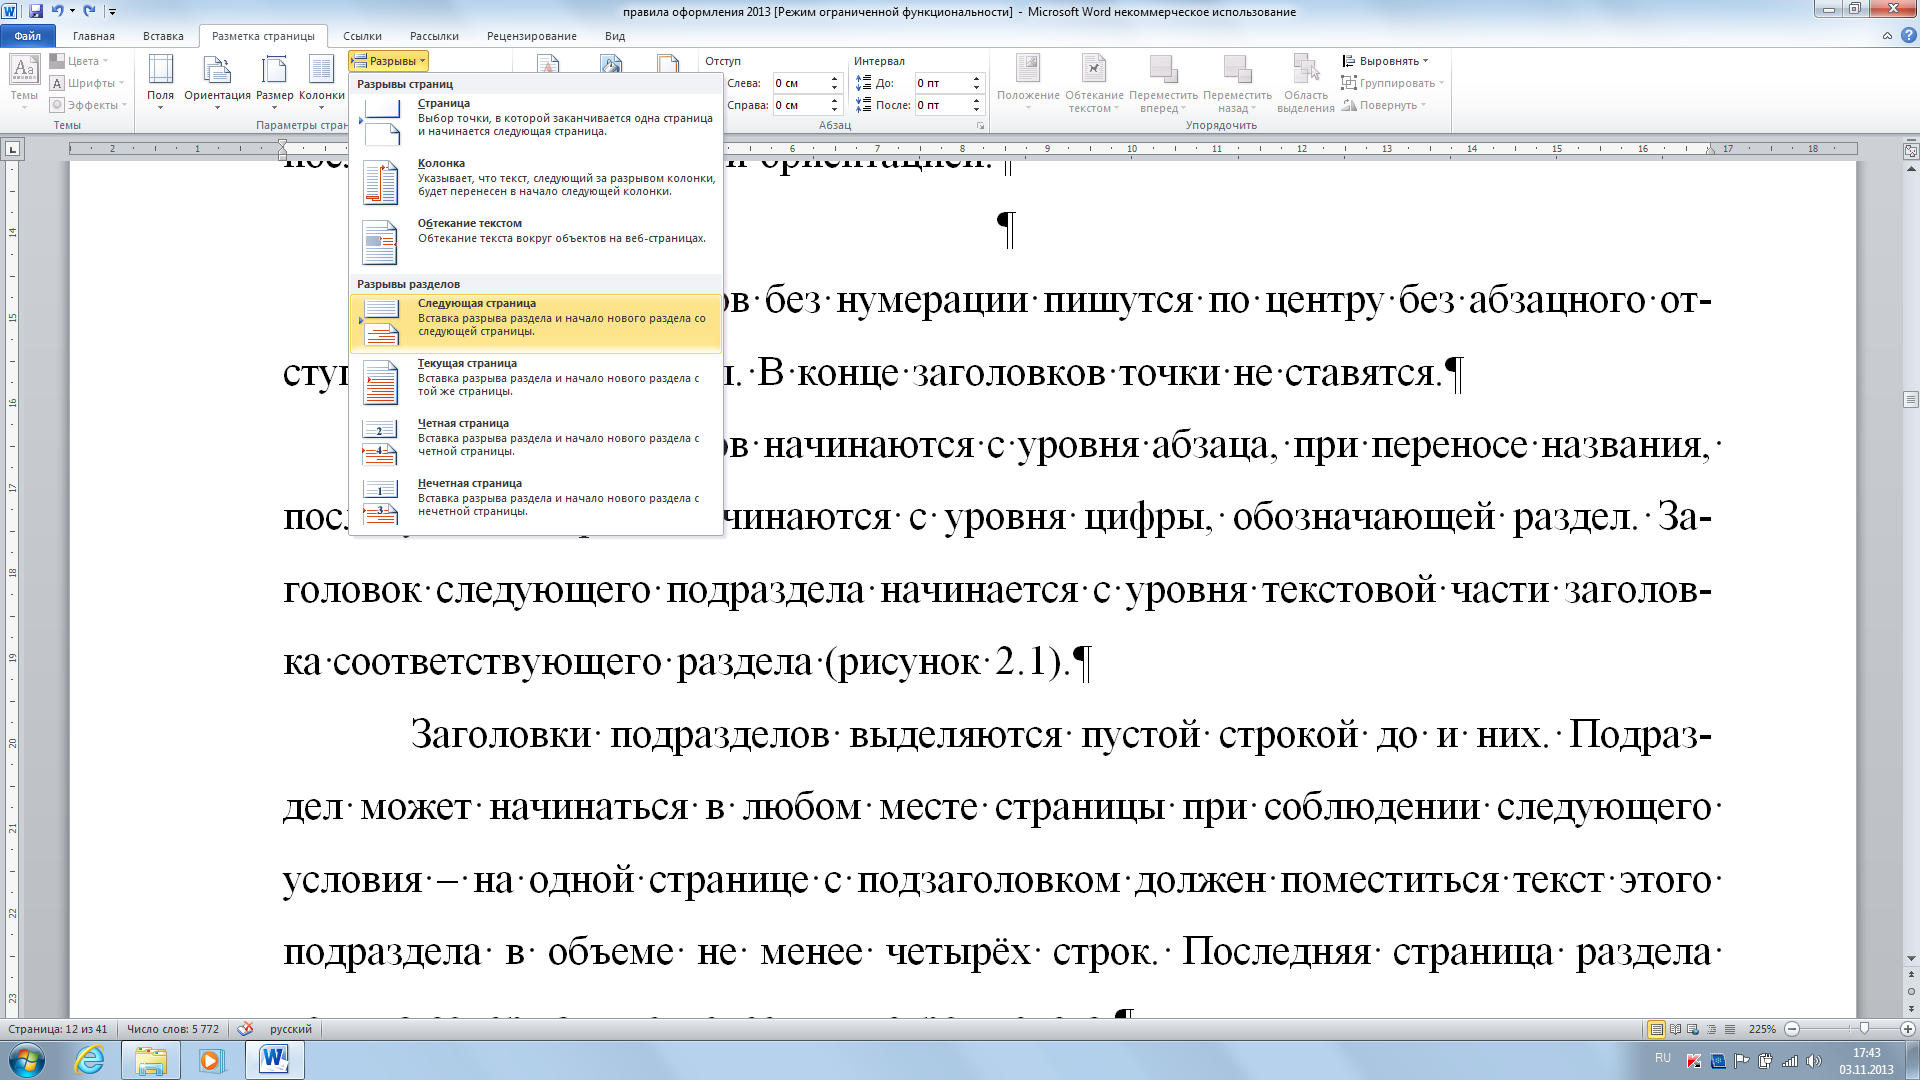Click the Undo arrow icon
This screenshot has width=1920, height=1080.
click(57, 11)
